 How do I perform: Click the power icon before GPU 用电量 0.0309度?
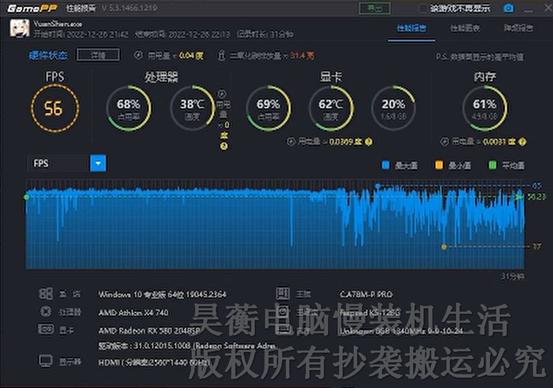tap(291, 142)
